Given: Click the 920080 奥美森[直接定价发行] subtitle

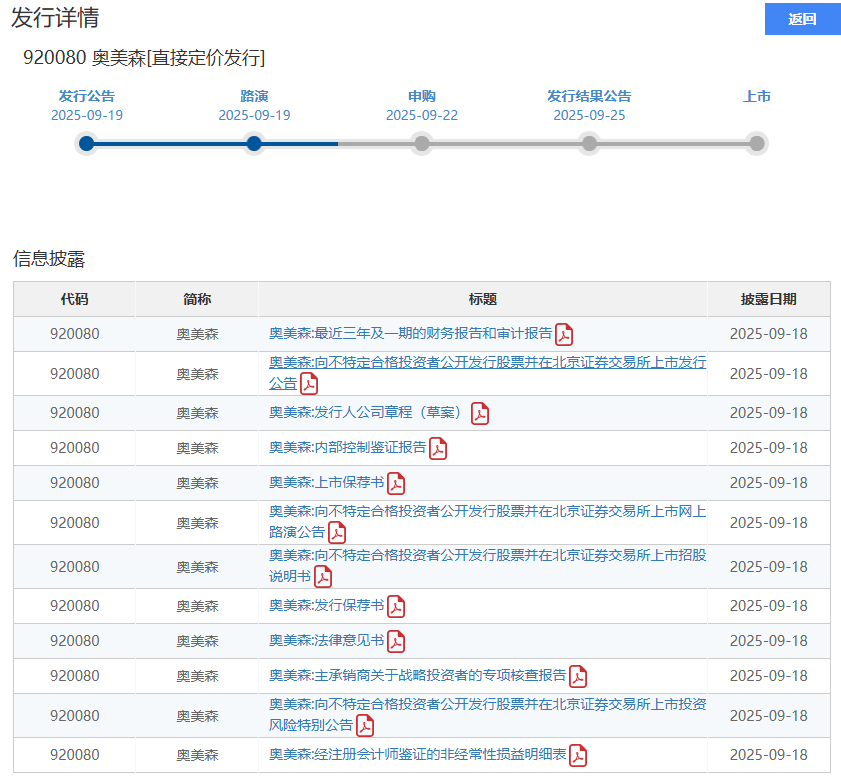Looking at the screenshot, I should pos(144,57).
